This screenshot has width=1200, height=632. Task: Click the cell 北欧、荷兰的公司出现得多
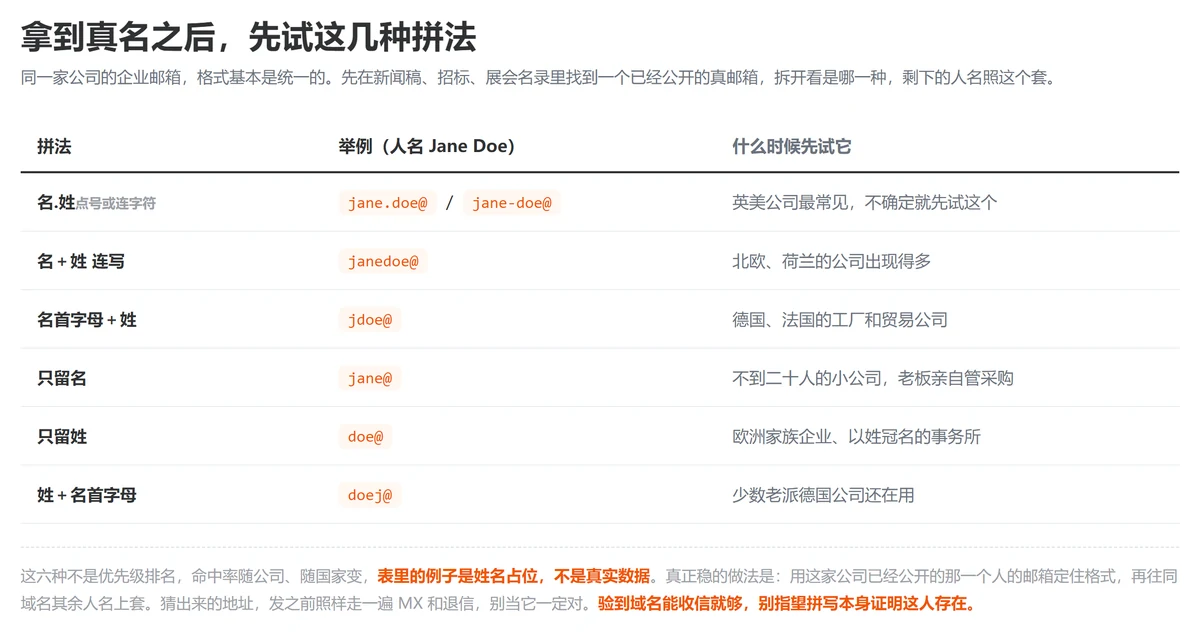(x=832, y=261)
